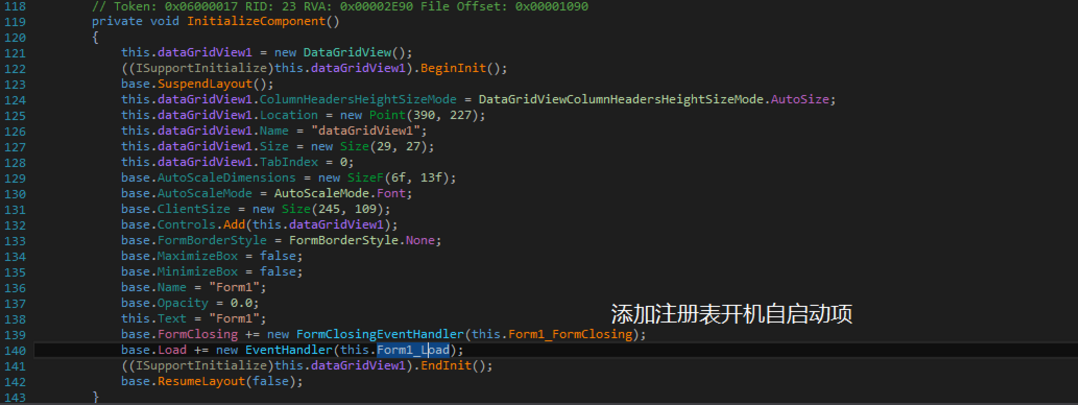Click ISupportInitialize cast on line 141
Image resolution: width=1078 pixels, height=406 pixels.
click(201, 366)
